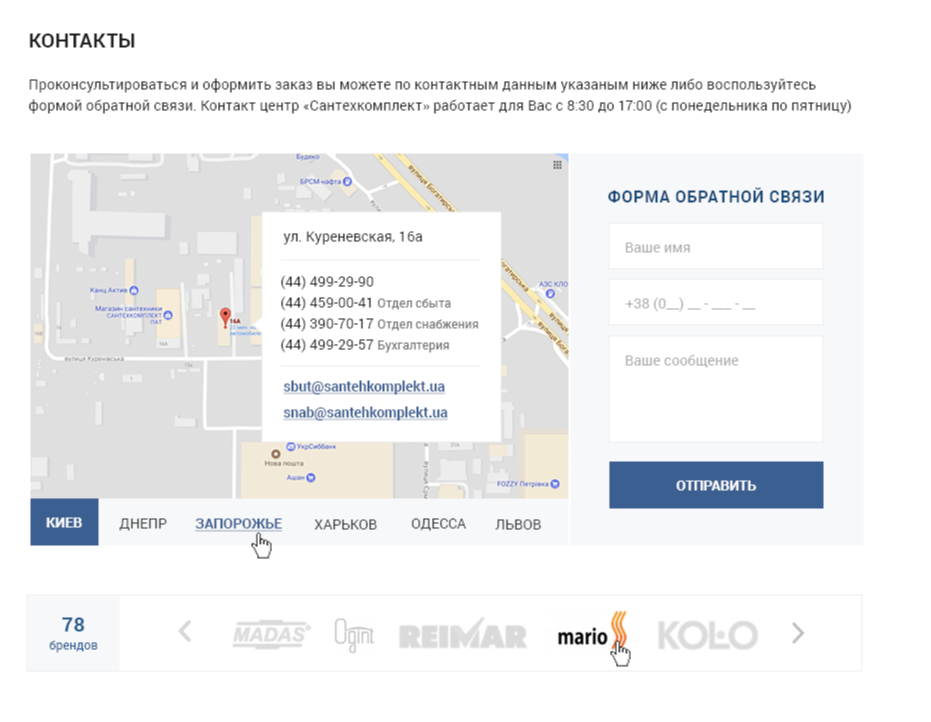The width and height of the screenshot is (931, 722).
Task: Click the red location pin on the map
Action: pos(225,317)
